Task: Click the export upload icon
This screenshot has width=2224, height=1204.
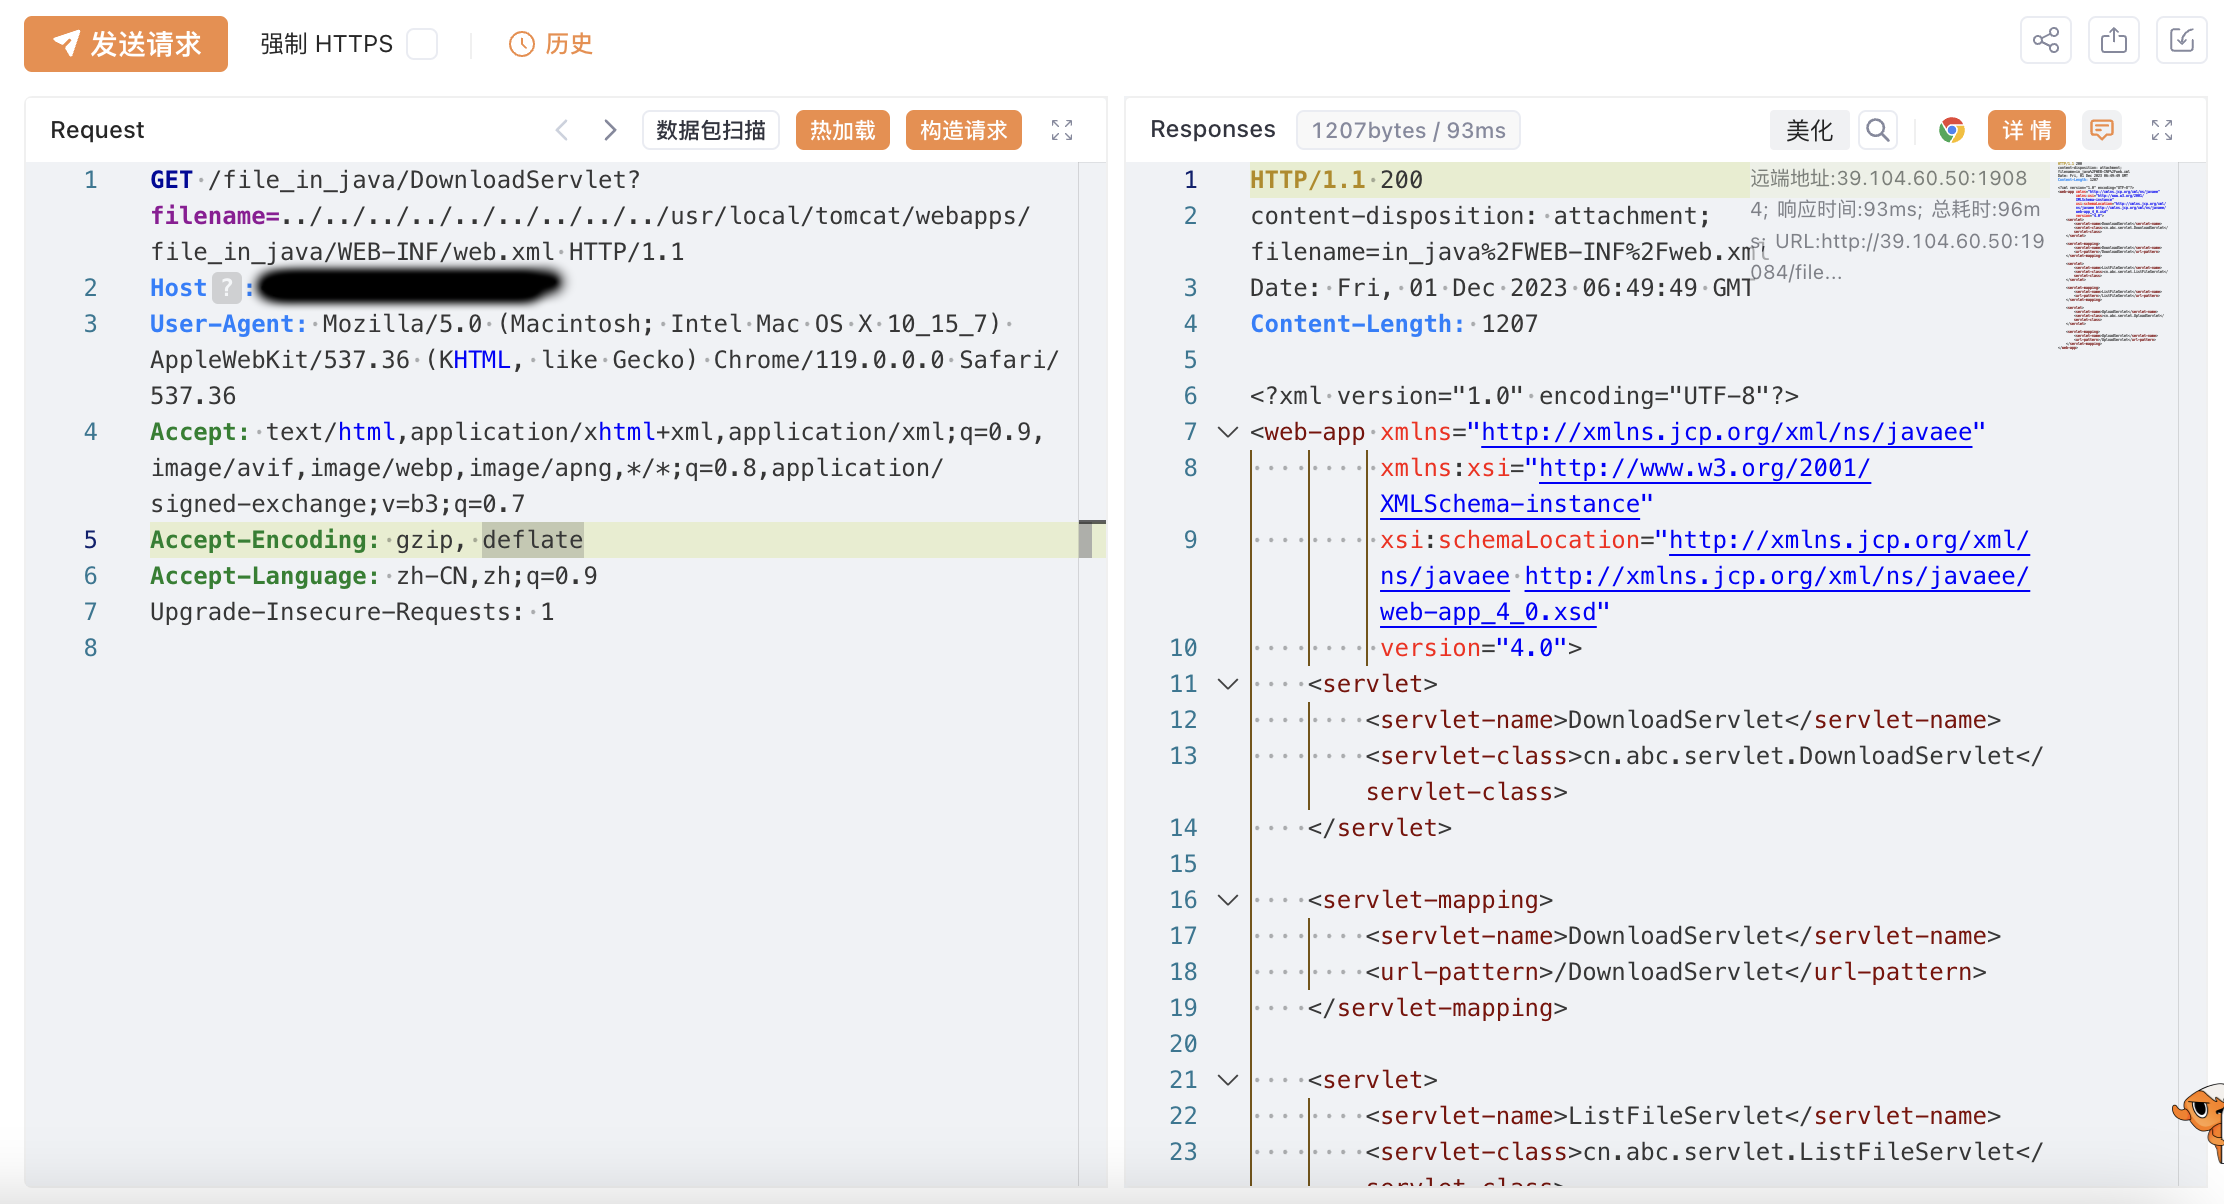Action: pyautogui.click(x=2113, y=41)
